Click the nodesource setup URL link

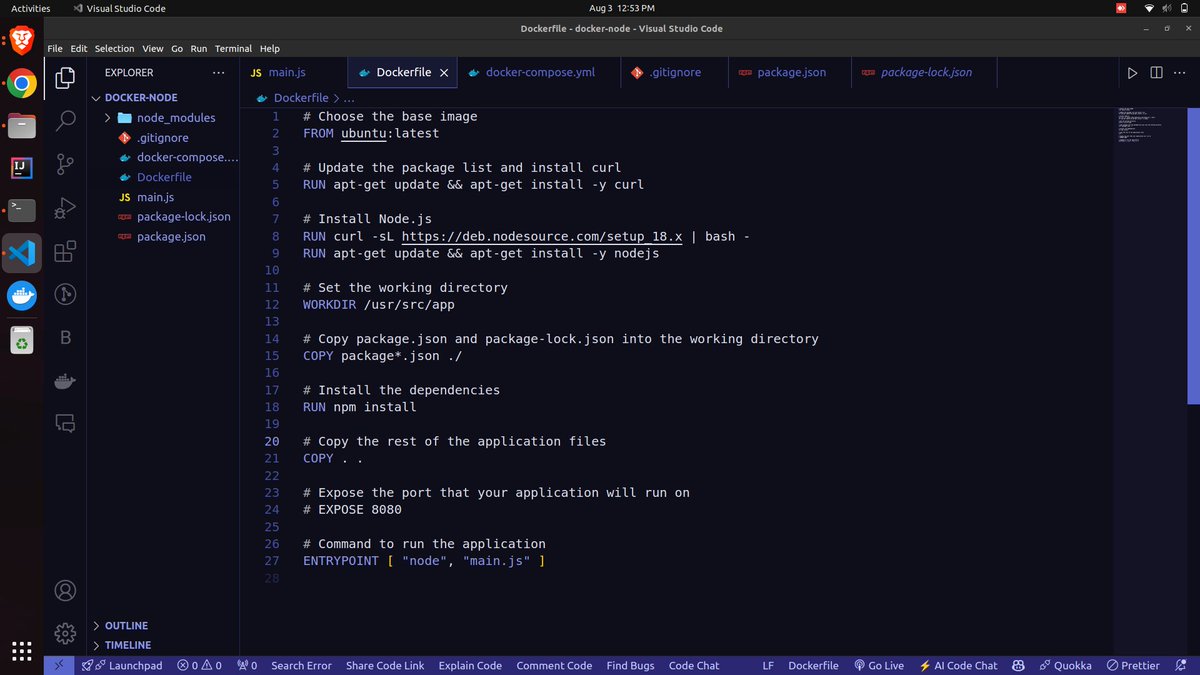[x=541, y=237]
